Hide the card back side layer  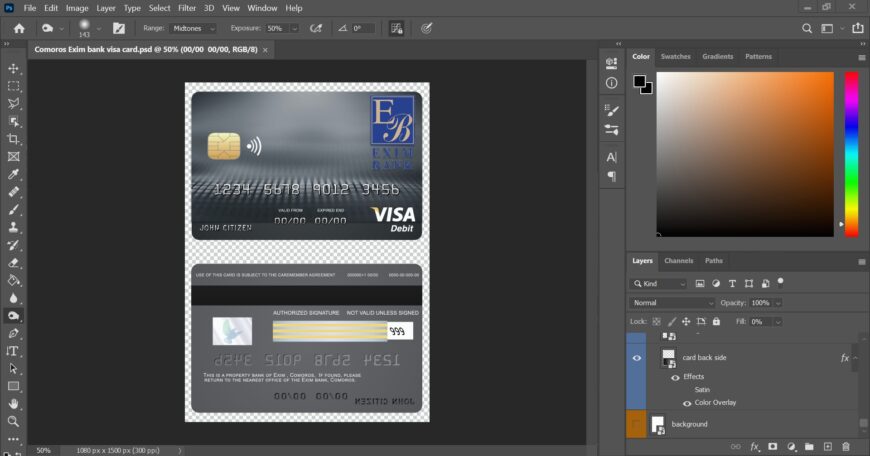pos(636,358)
